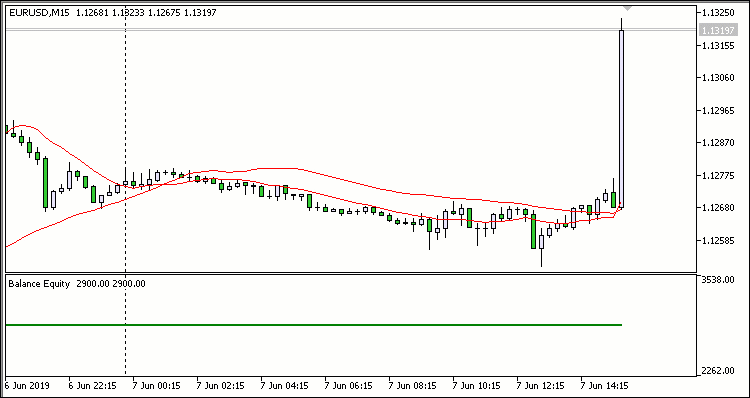750x398 pixels.
Task: Click the 7 Jun 12:15 time label
Action: tap(540, 385)
